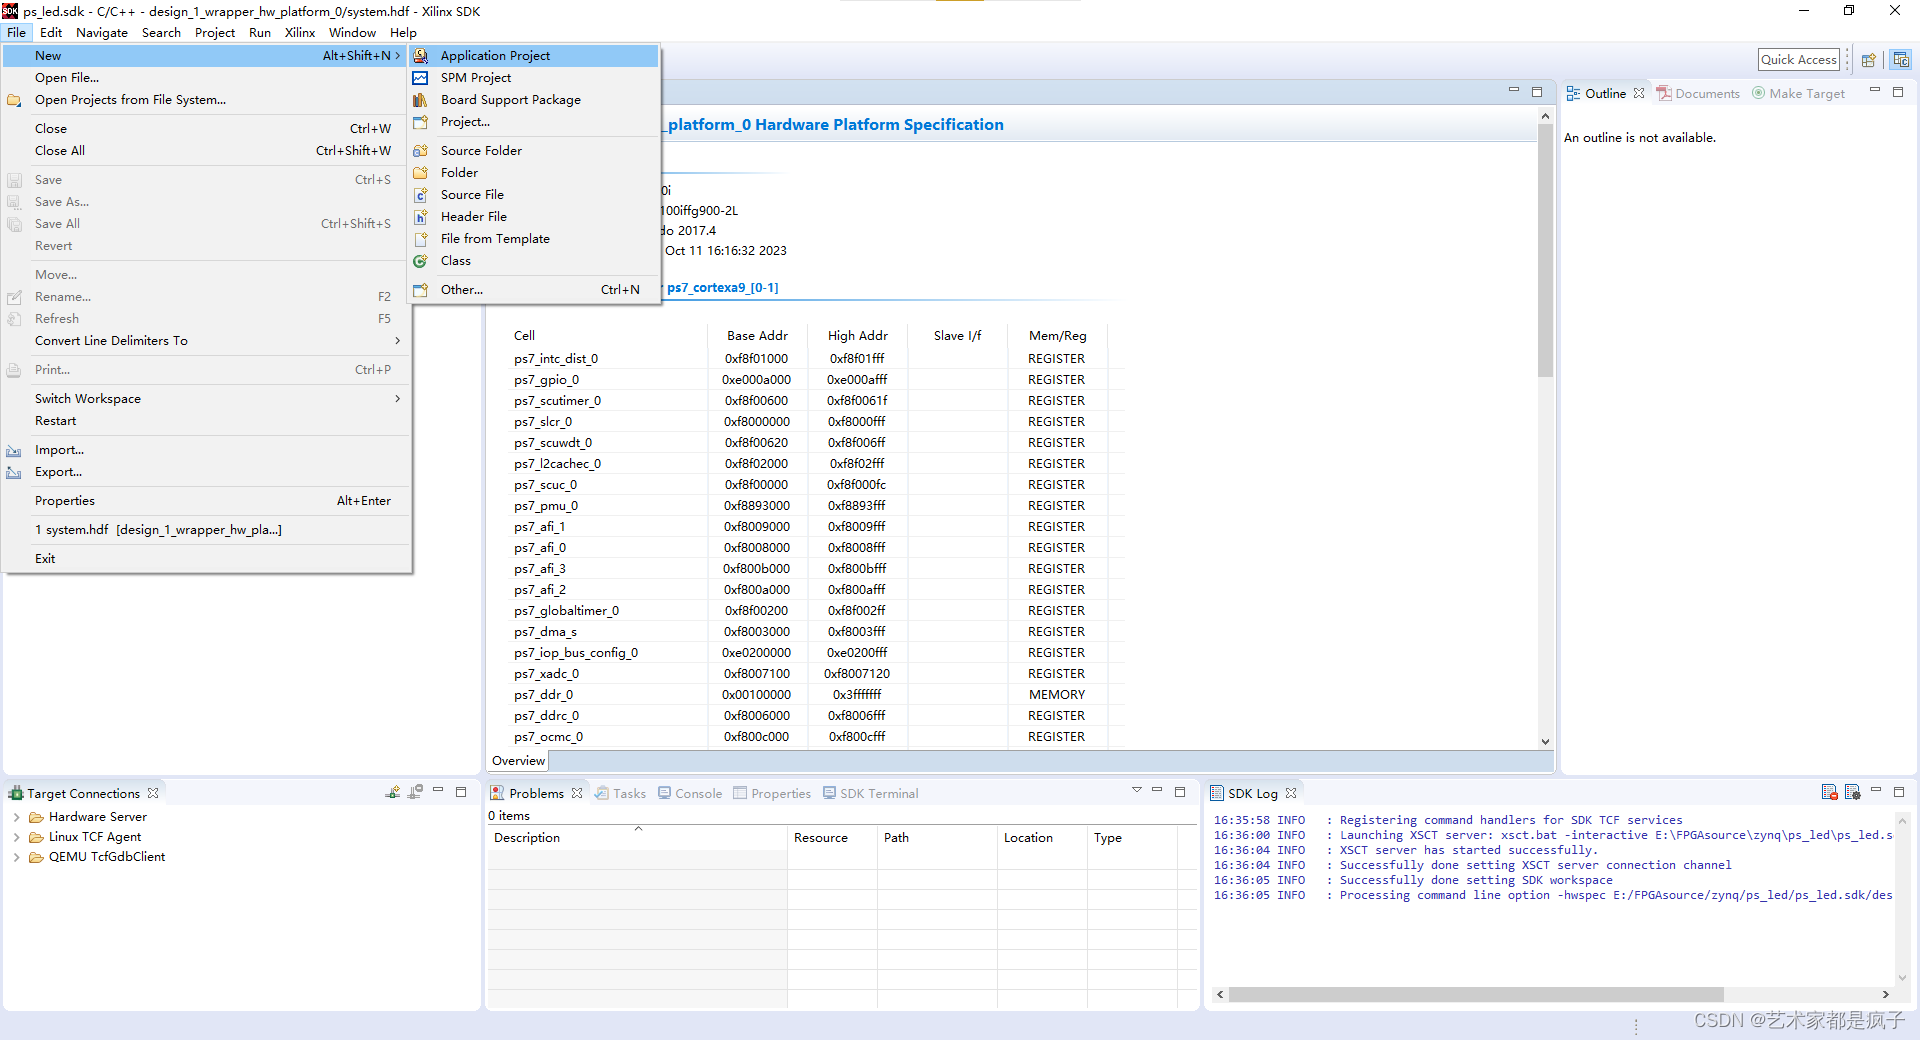Open the Navigate menu

[102, 33]
